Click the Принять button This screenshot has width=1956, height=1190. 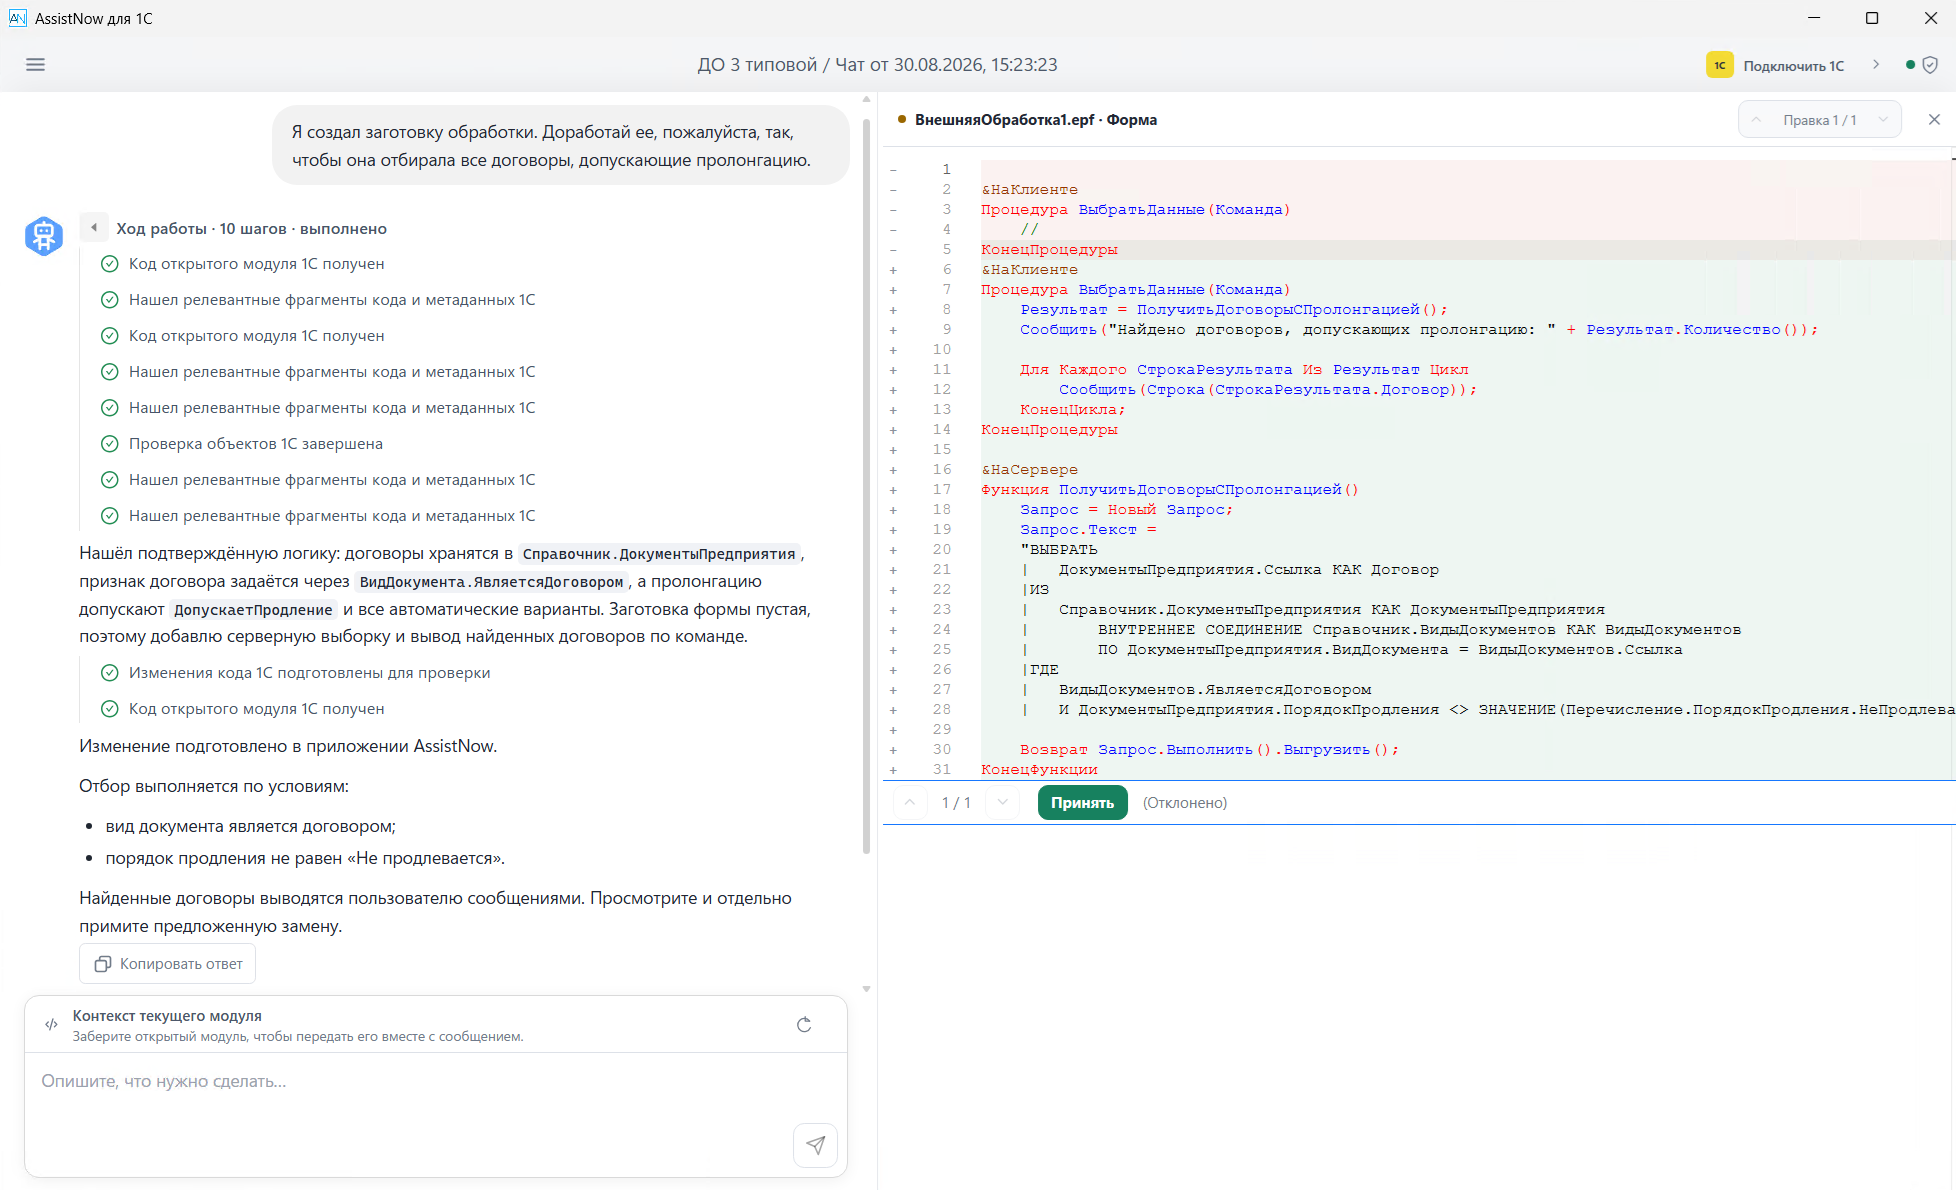[x=1082, y=803]
